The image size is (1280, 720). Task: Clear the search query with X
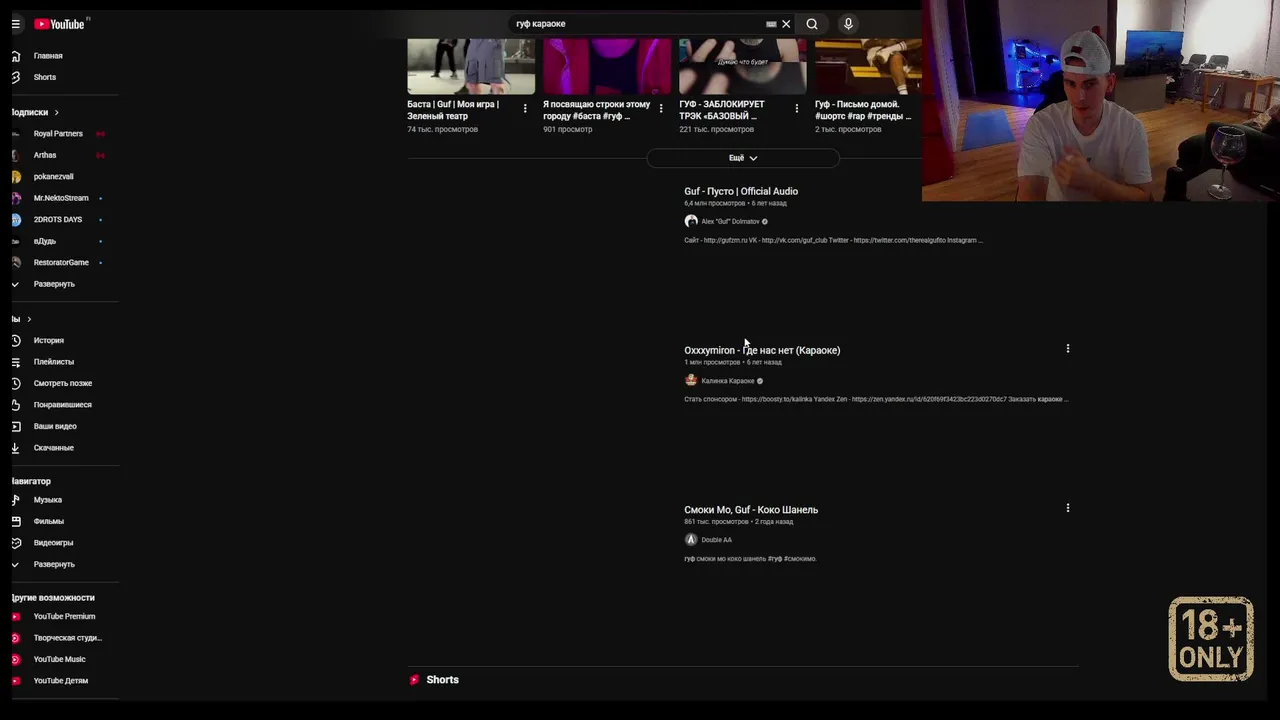786,24
